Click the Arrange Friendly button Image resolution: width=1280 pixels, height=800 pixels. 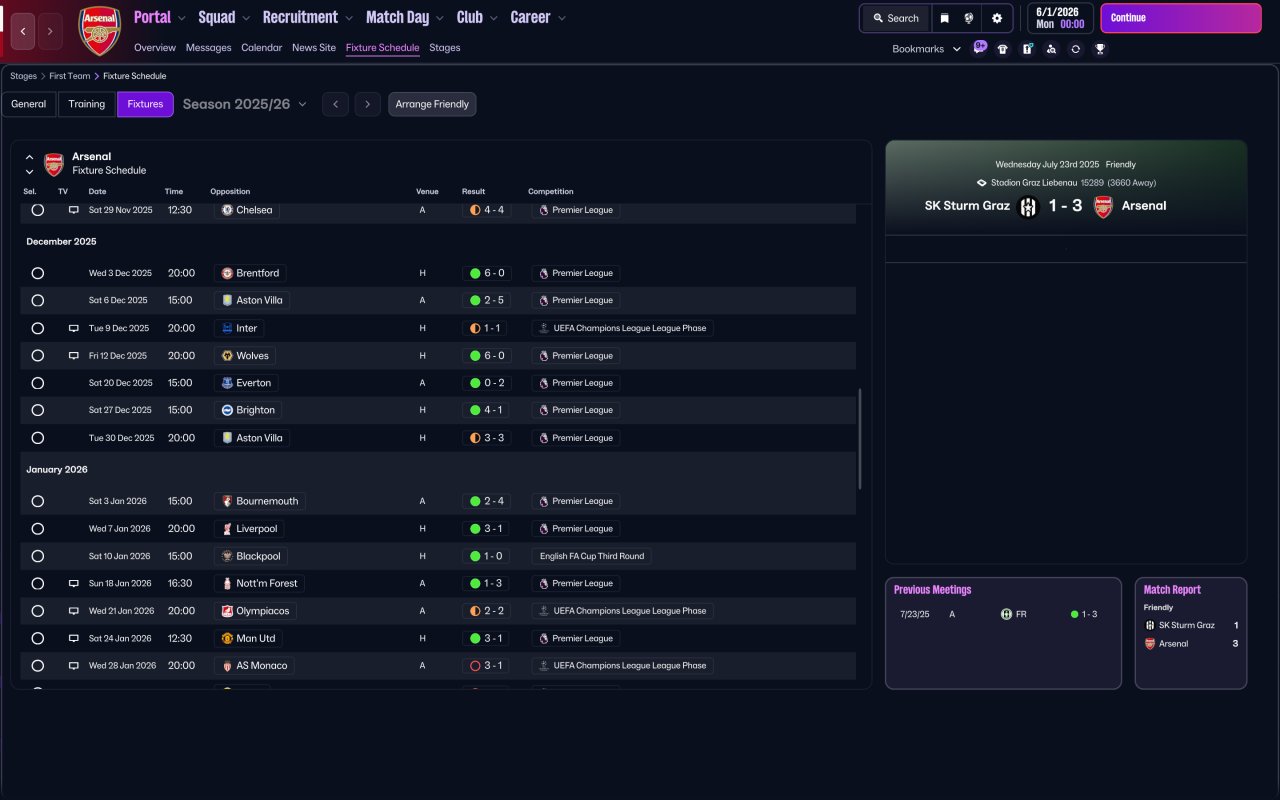click(x=432, y=104)
